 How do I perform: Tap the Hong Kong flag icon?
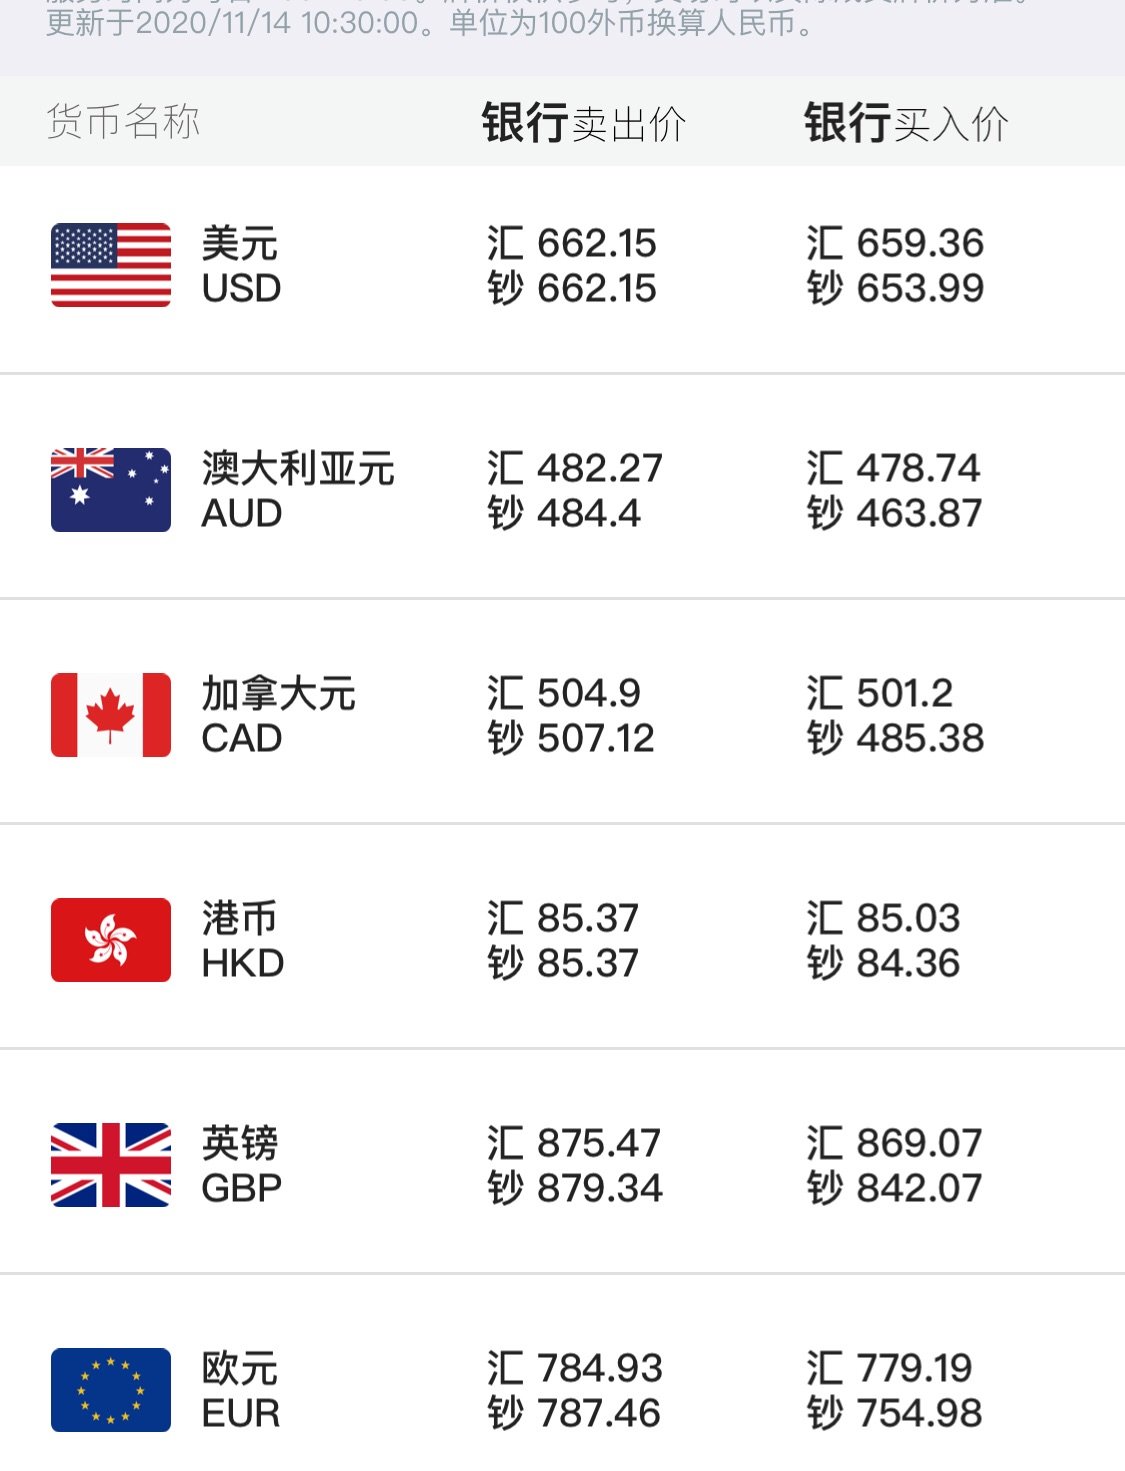[x=111, y=940]
